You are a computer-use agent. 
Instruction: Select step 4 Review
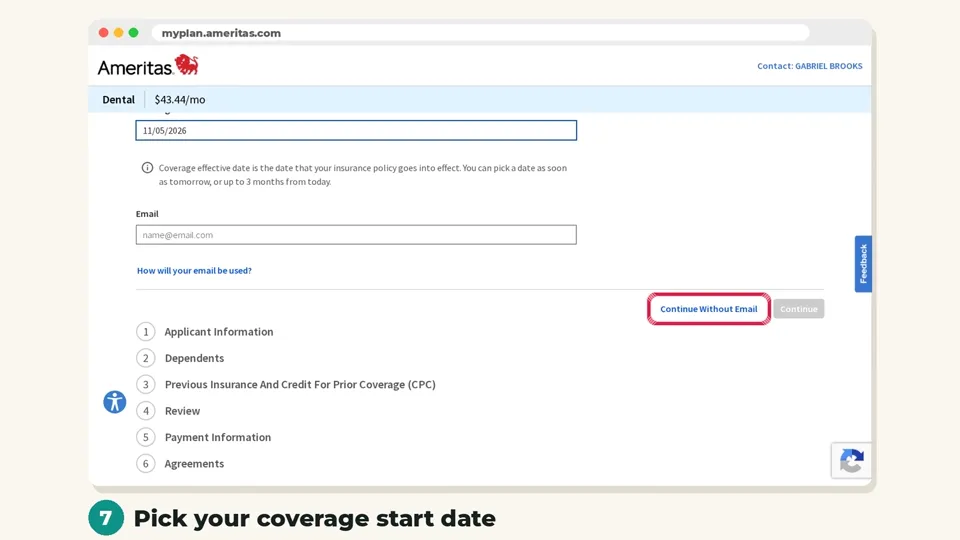(x=168, y=411)
